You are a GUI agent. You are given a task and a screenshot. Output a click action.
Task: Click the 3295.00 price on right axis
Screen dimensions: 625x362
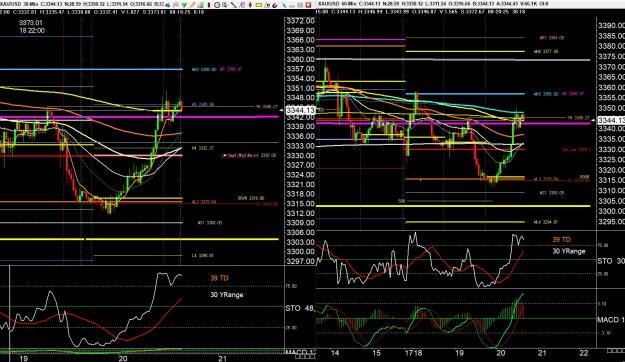(611, 221)
